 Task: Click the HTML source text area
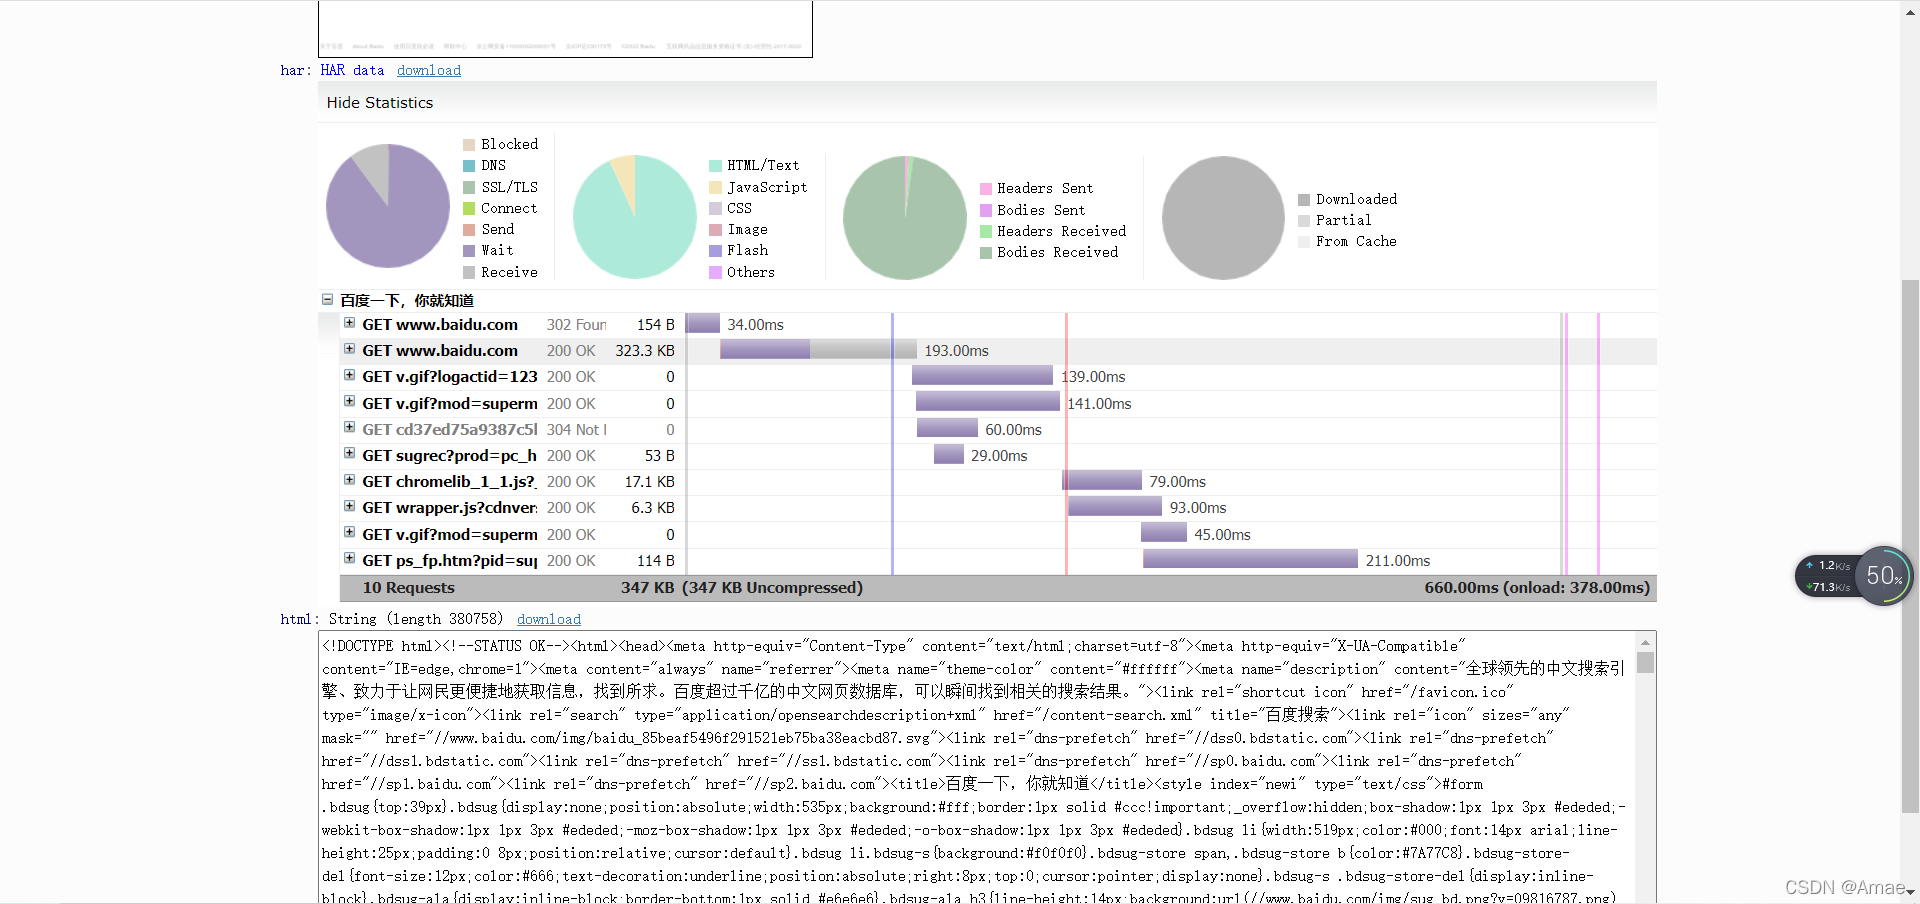click(976, 768)
